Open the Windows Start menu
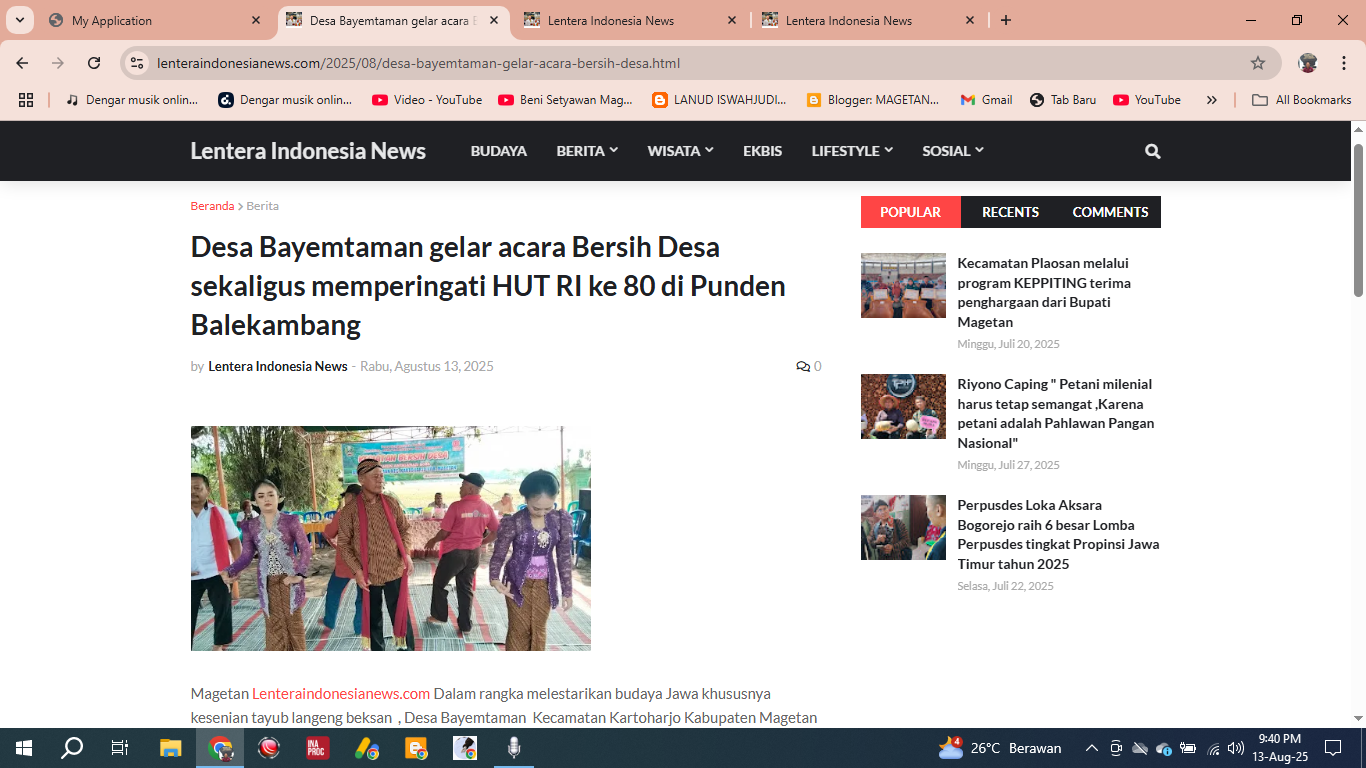Viewport: 1366px width, 768px height. (x=24, y=748)
